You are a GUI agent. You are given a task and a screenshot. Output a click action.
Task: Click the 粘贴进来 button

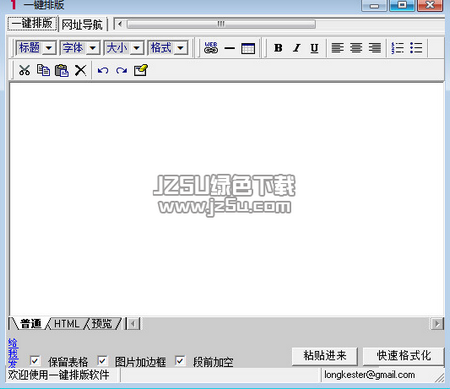(x=325, y=356)
